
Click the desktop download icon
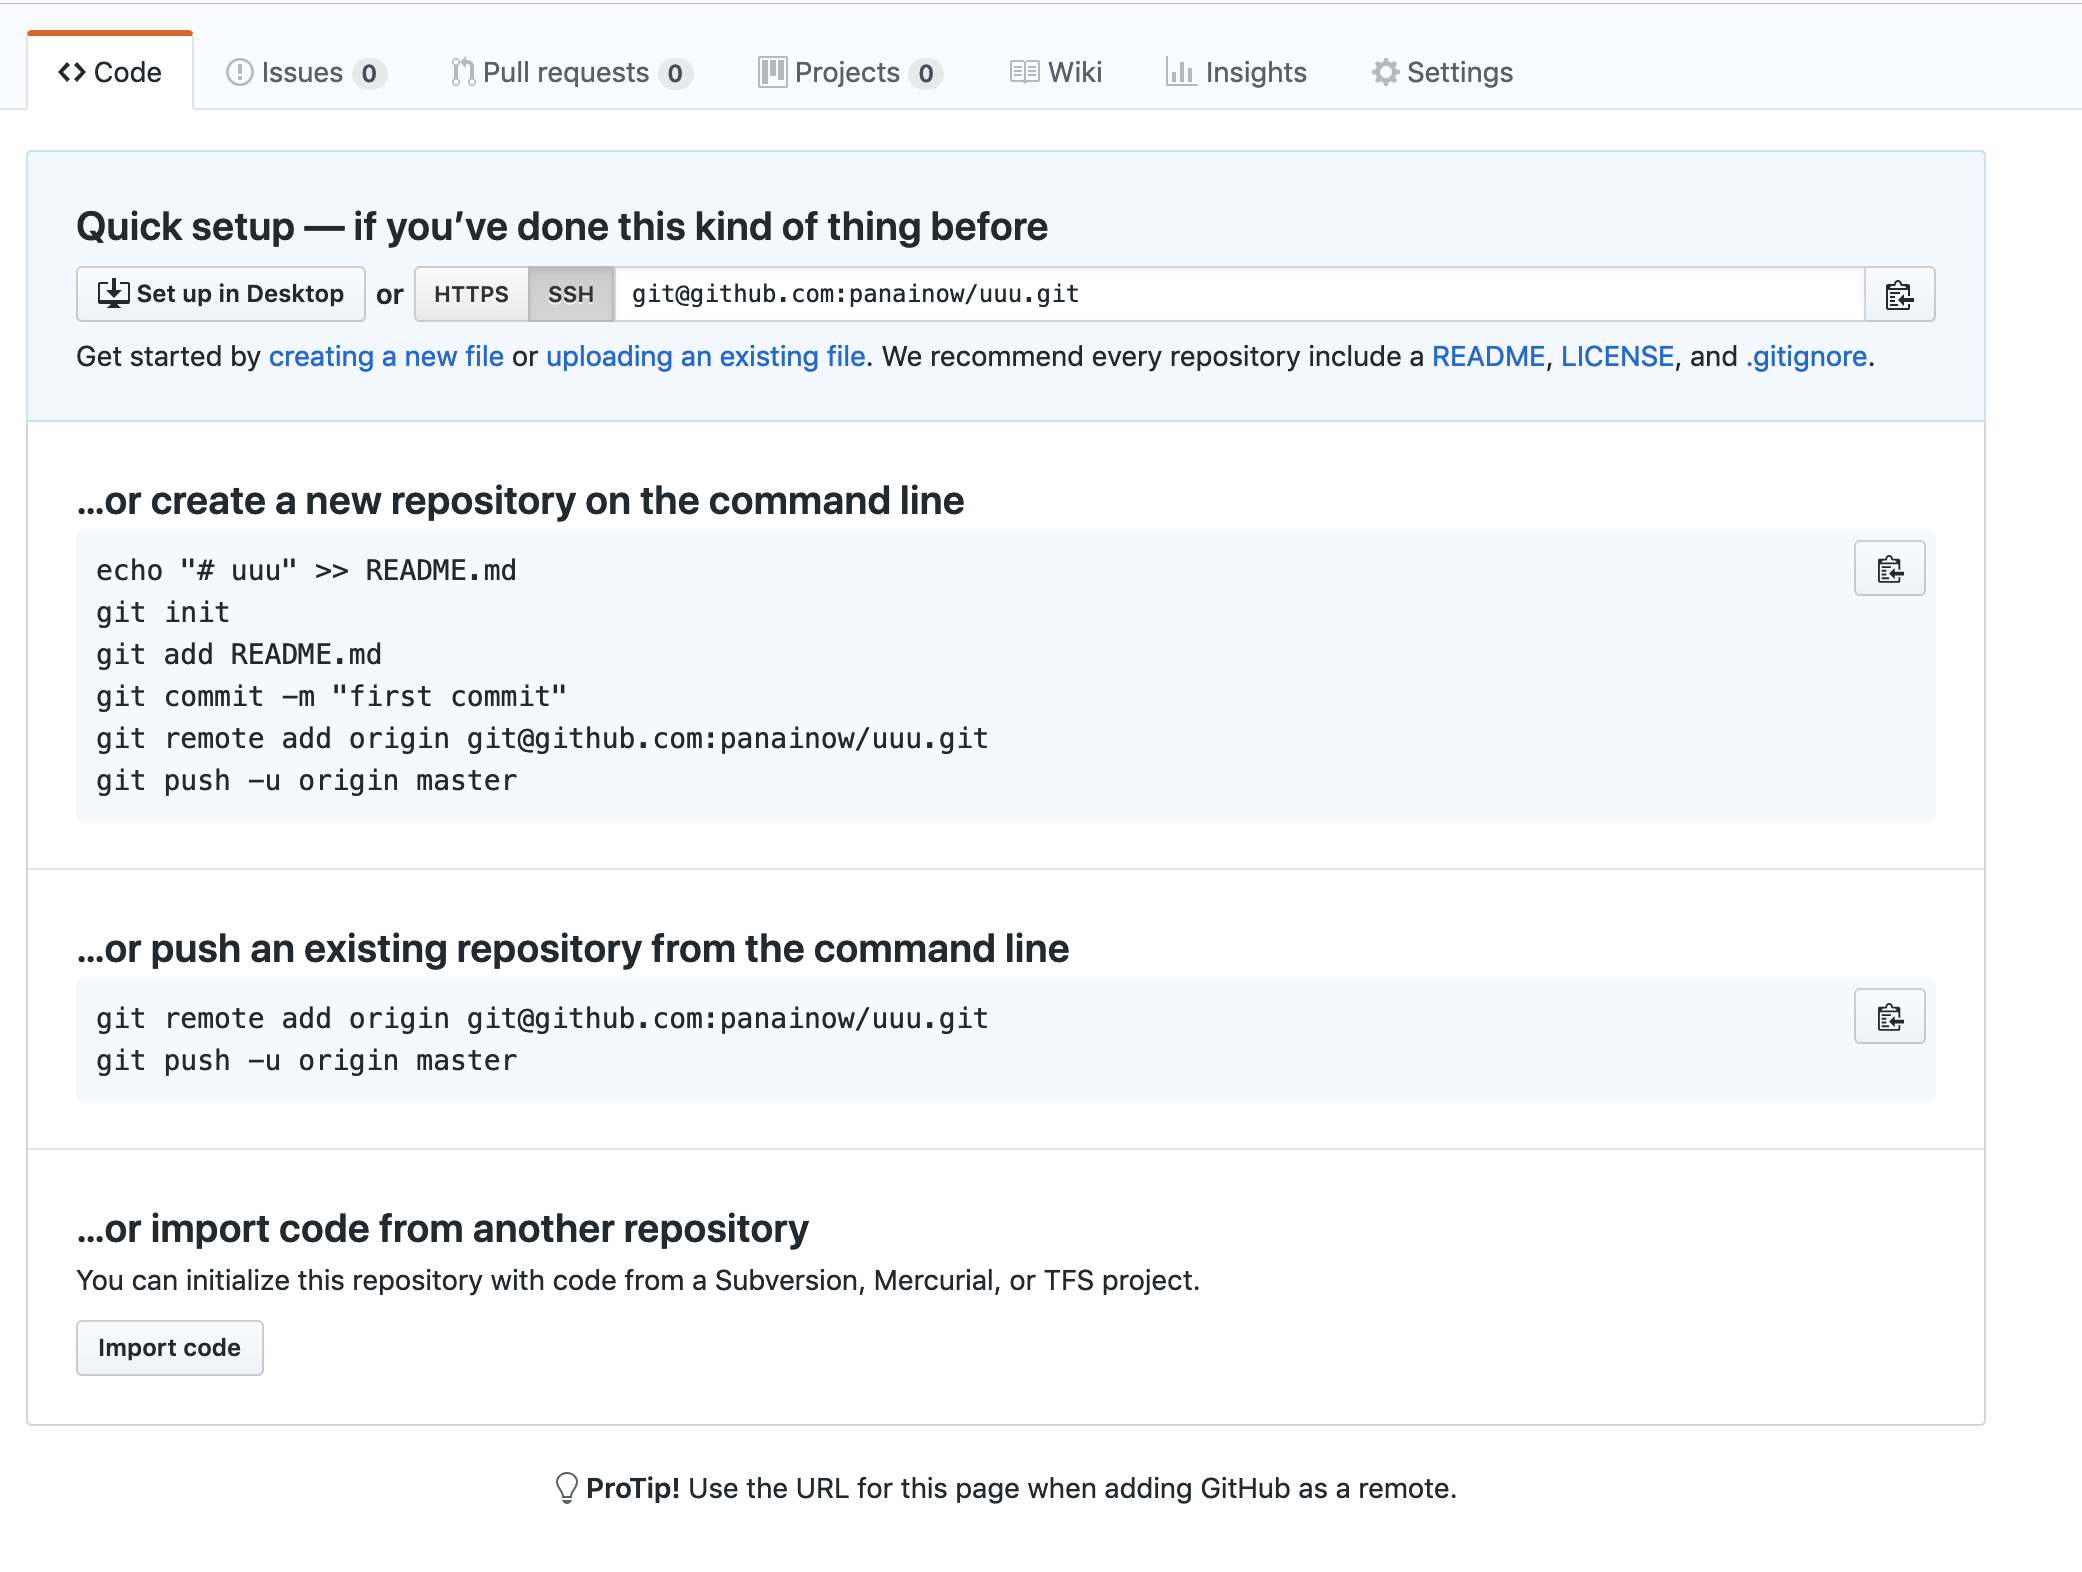click(113, 293)
